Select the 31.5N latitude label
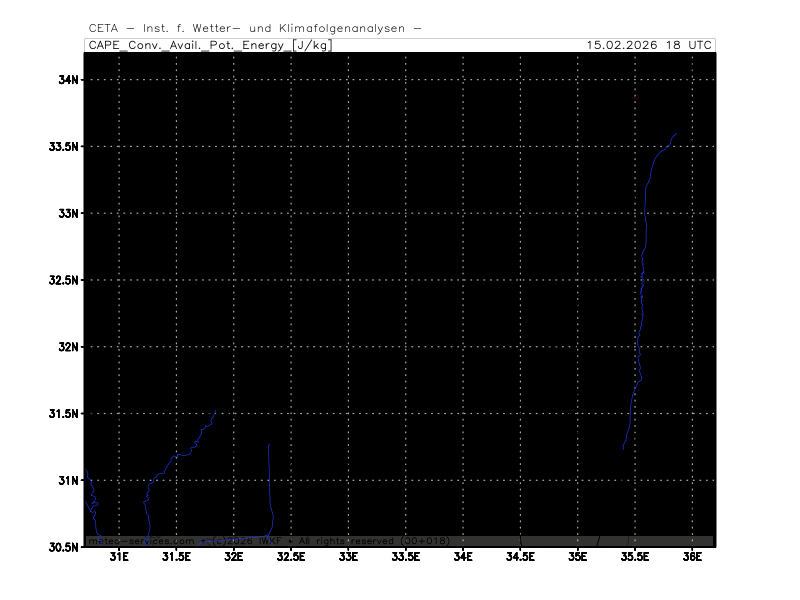This screenshot has height=600, width=800. click(x=62, y=414)
